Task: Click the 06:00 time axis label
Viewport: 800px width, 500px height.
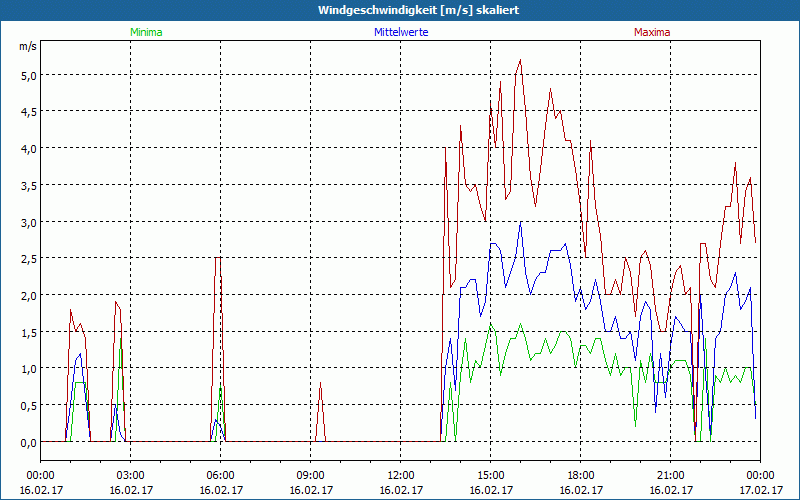Action: pyautogui.click(x=221, y=476)
